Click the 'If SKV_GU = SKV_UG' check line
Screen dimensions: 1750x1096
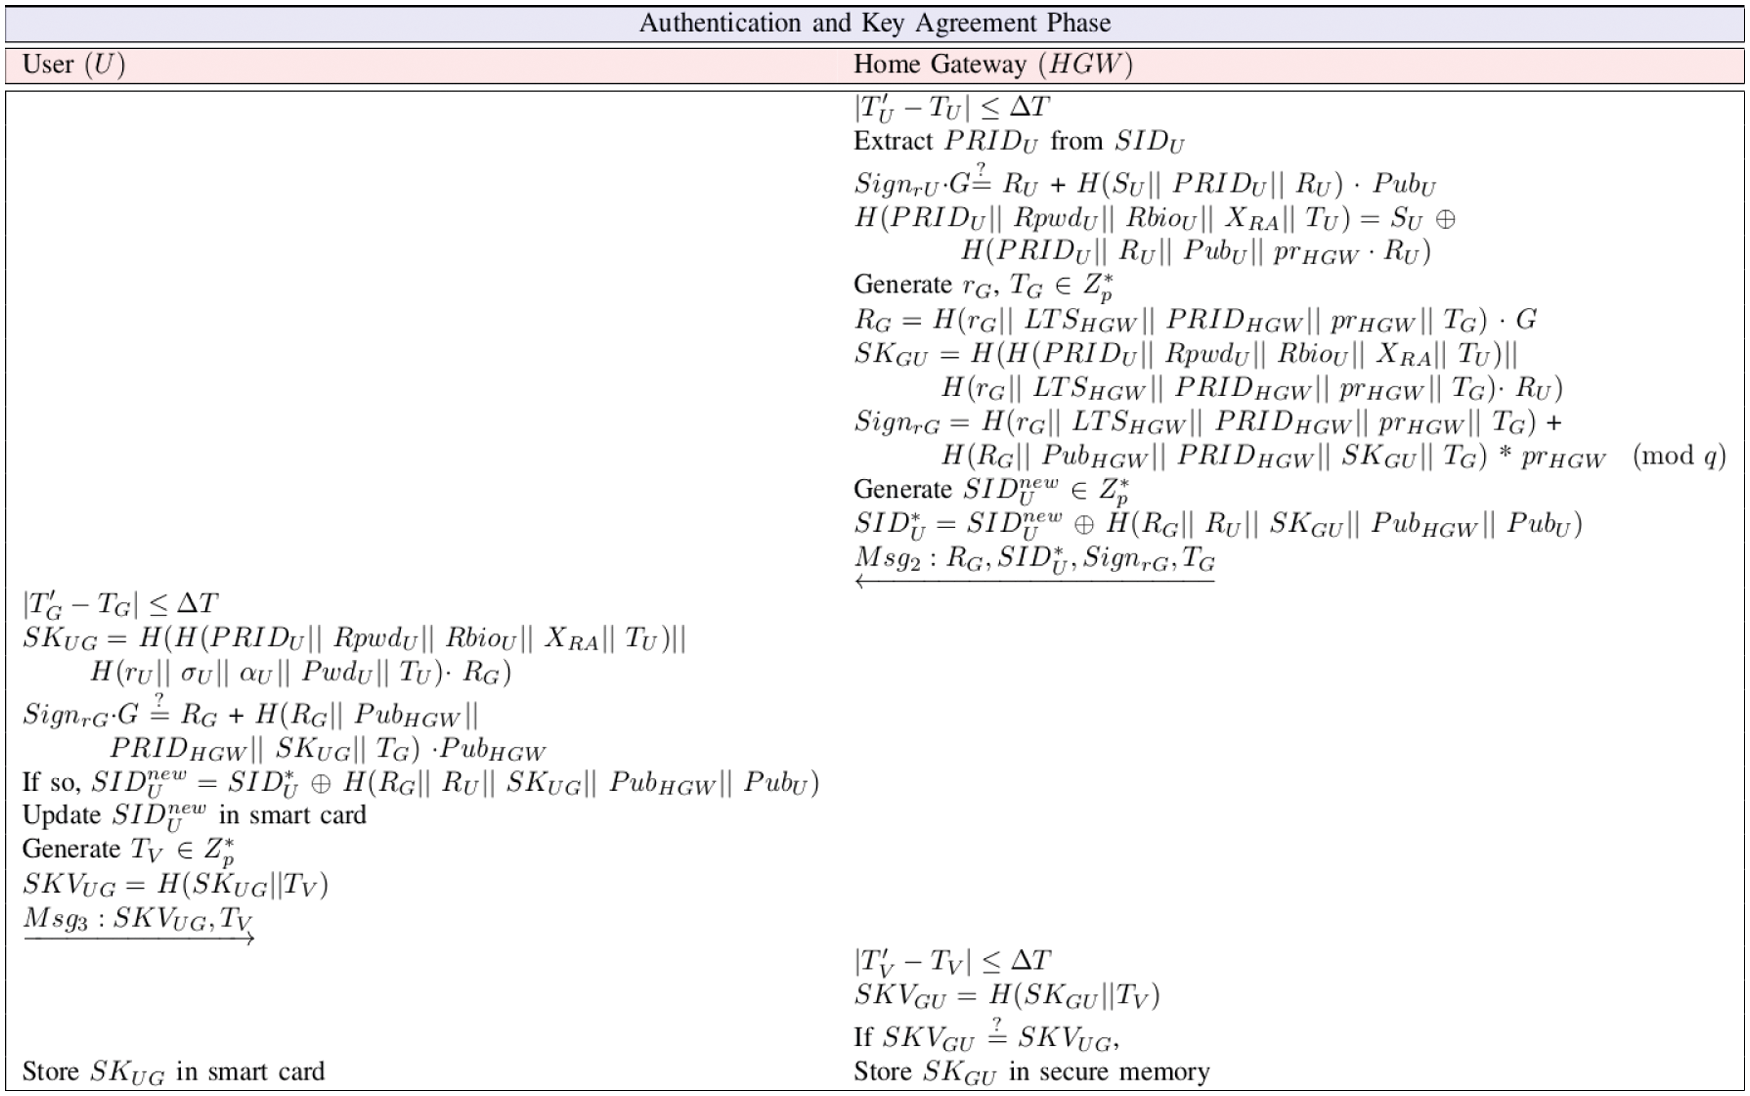pyautogui.click(x=986, y=1037)
